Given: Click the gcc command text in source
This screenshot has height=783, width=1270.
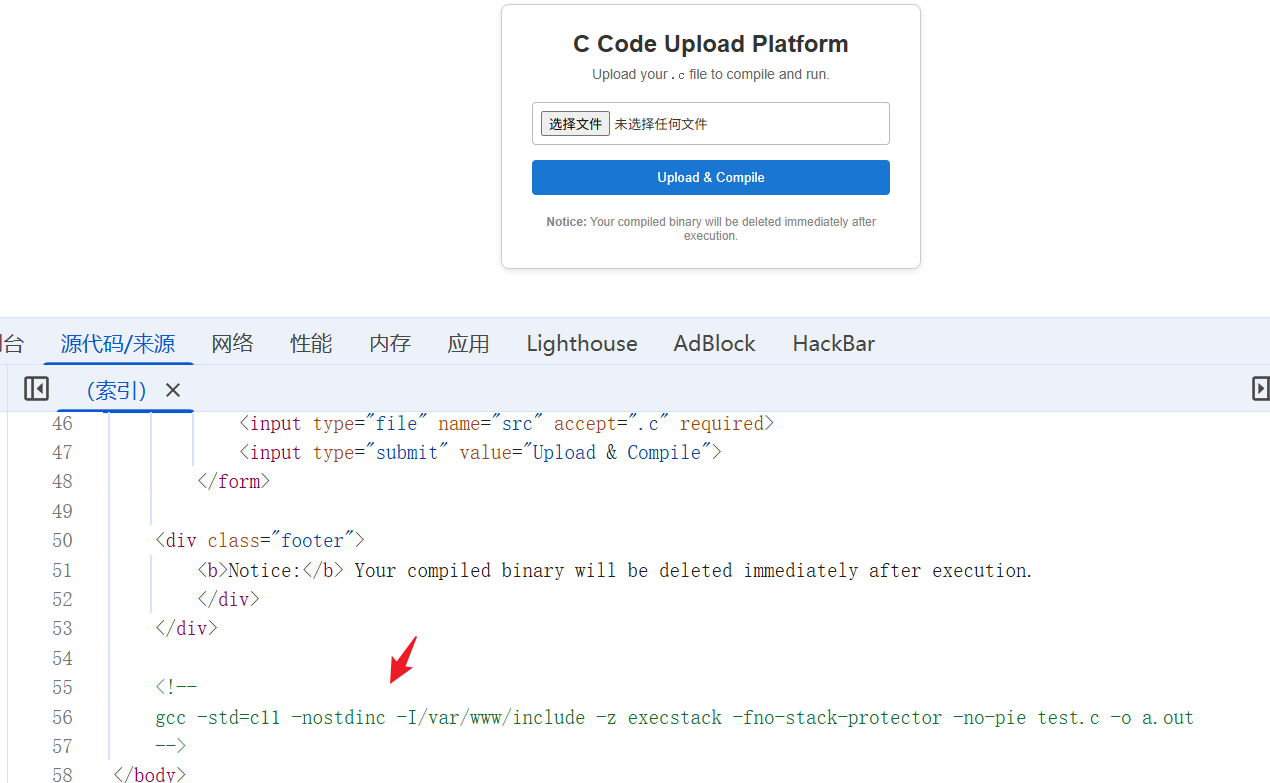Looking at the screenshot, I should (674, 717).
